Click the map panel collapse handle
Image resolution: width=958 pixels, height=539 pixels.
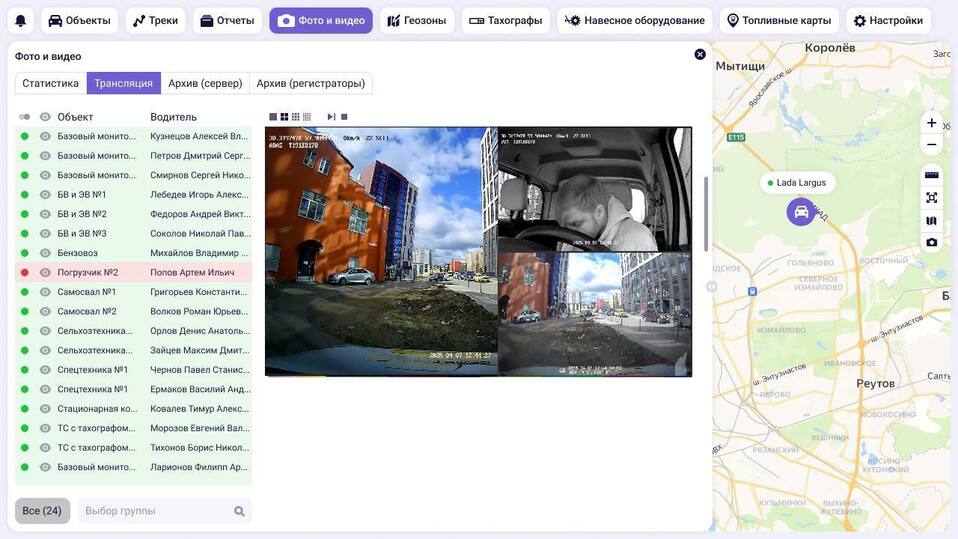tap(712, 286)
